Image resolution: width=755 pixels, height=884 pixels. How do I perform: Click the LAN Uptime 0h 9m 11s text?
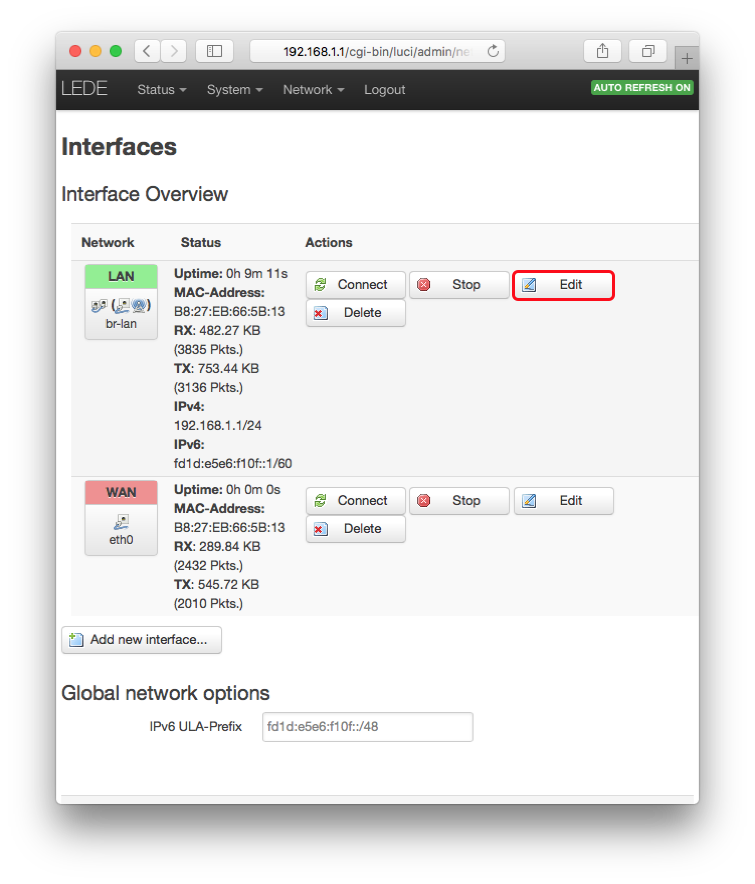[x=231, y=273]
